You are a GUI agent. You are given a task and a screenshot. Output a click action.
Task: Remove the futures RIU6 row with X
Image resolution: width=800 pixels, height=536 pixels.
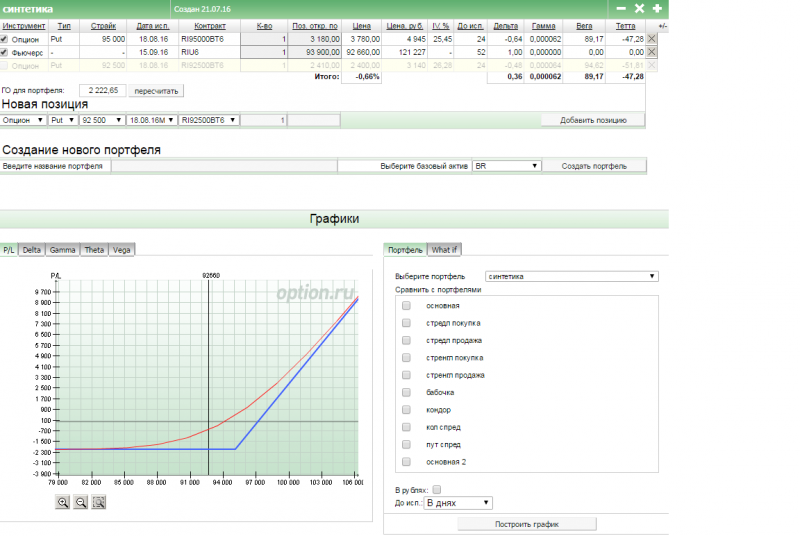click(652, 51)
